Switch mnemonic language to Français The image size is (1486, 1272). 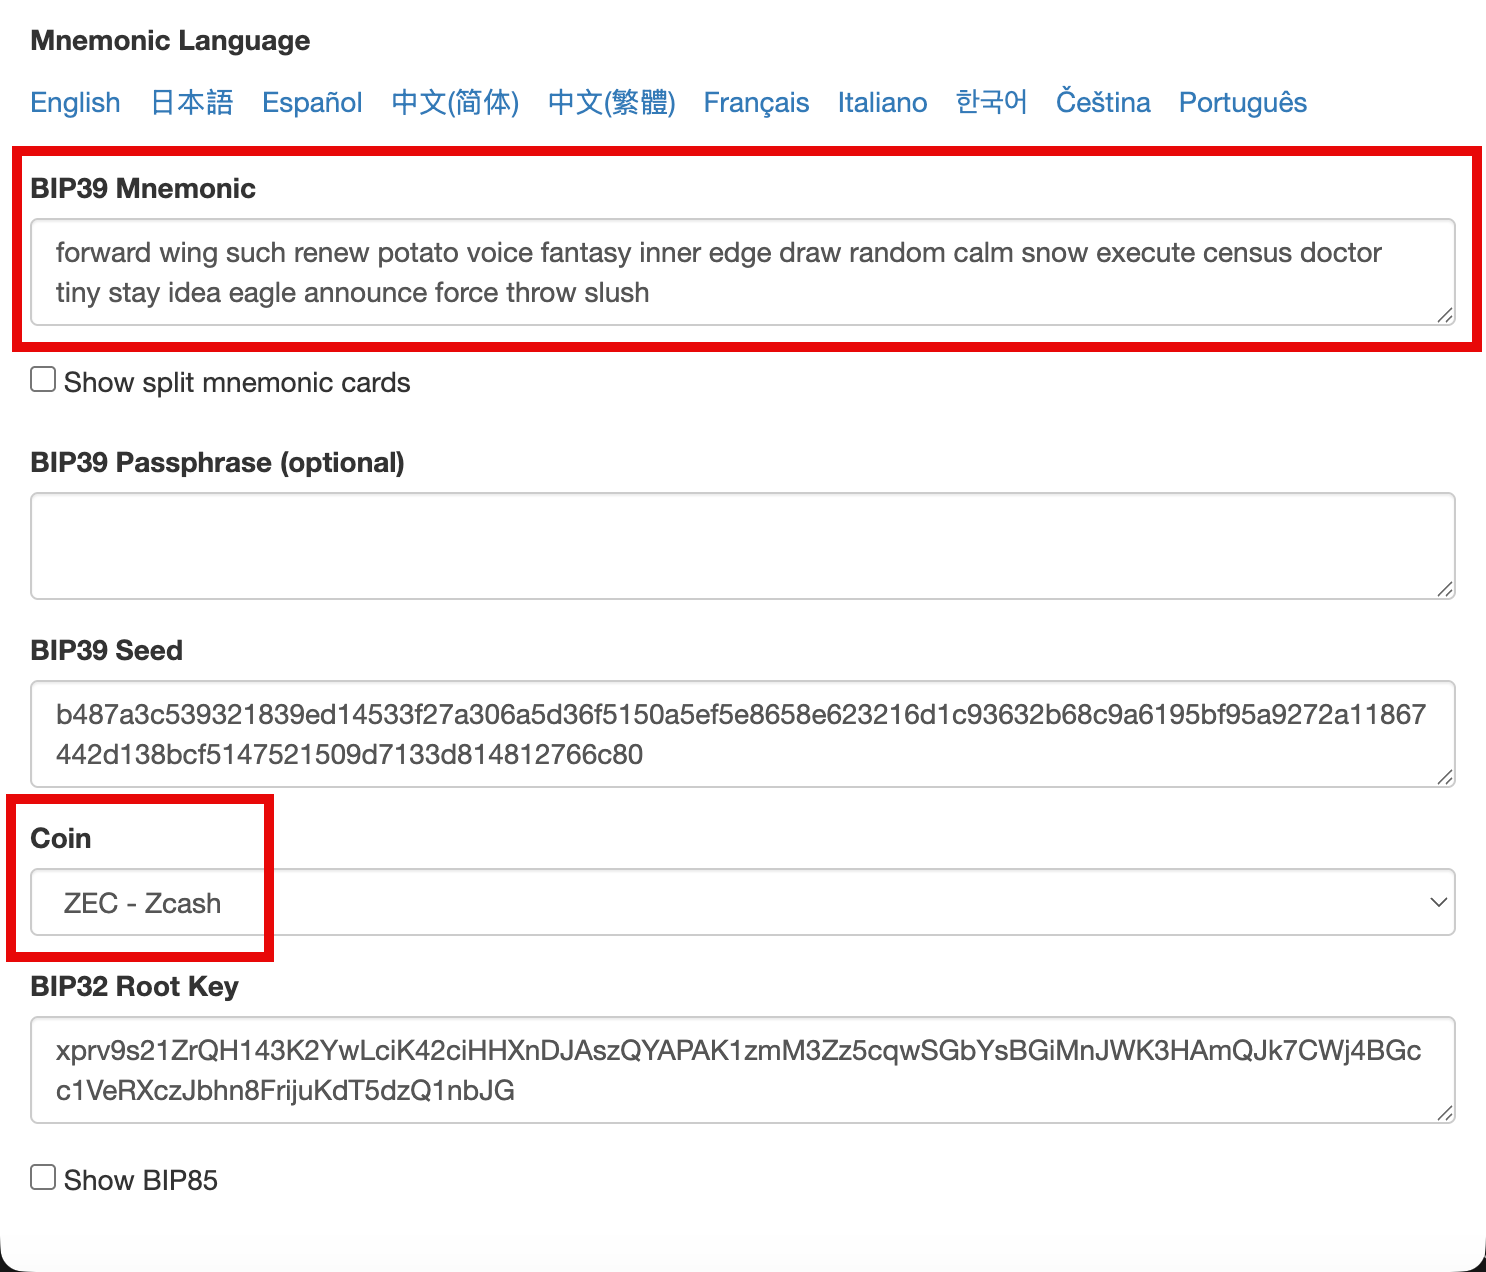(756, 103)
